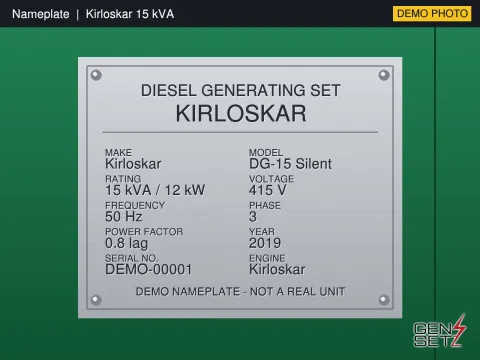480x360 pixels.
Task: Click the rating value '15 kVA / 12 kW'
Action: (x=155, y=190)
